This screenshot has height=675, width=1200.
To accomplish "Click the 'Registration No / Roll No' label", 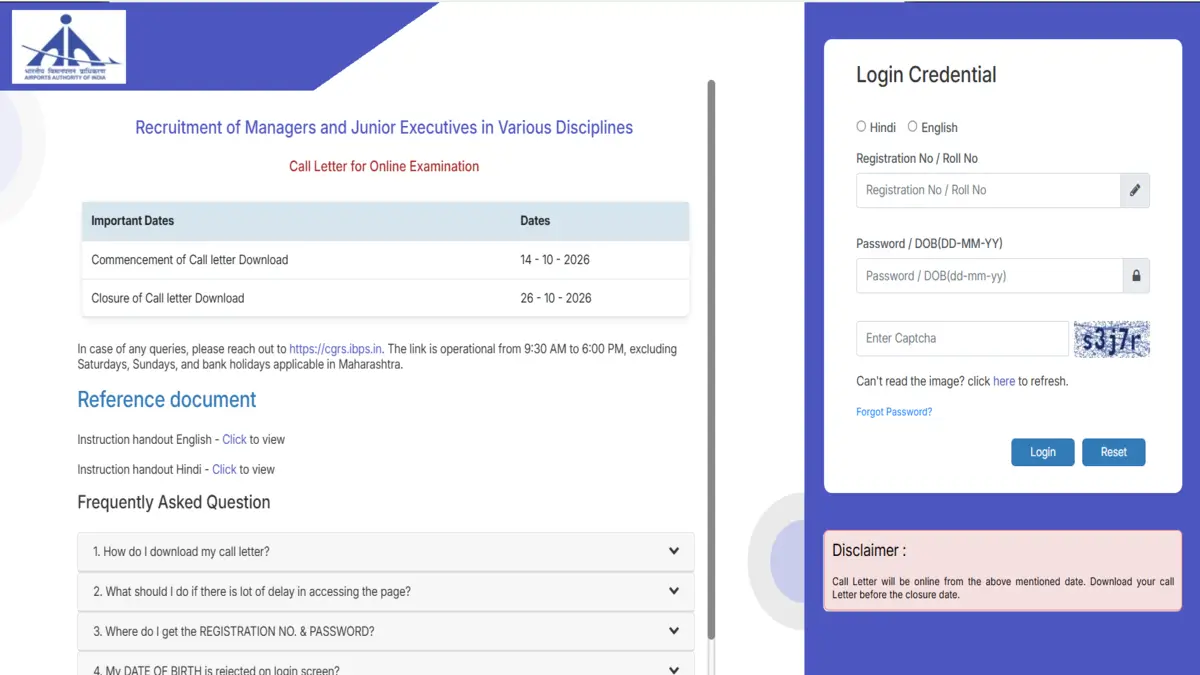I will (x=917, y=159).
